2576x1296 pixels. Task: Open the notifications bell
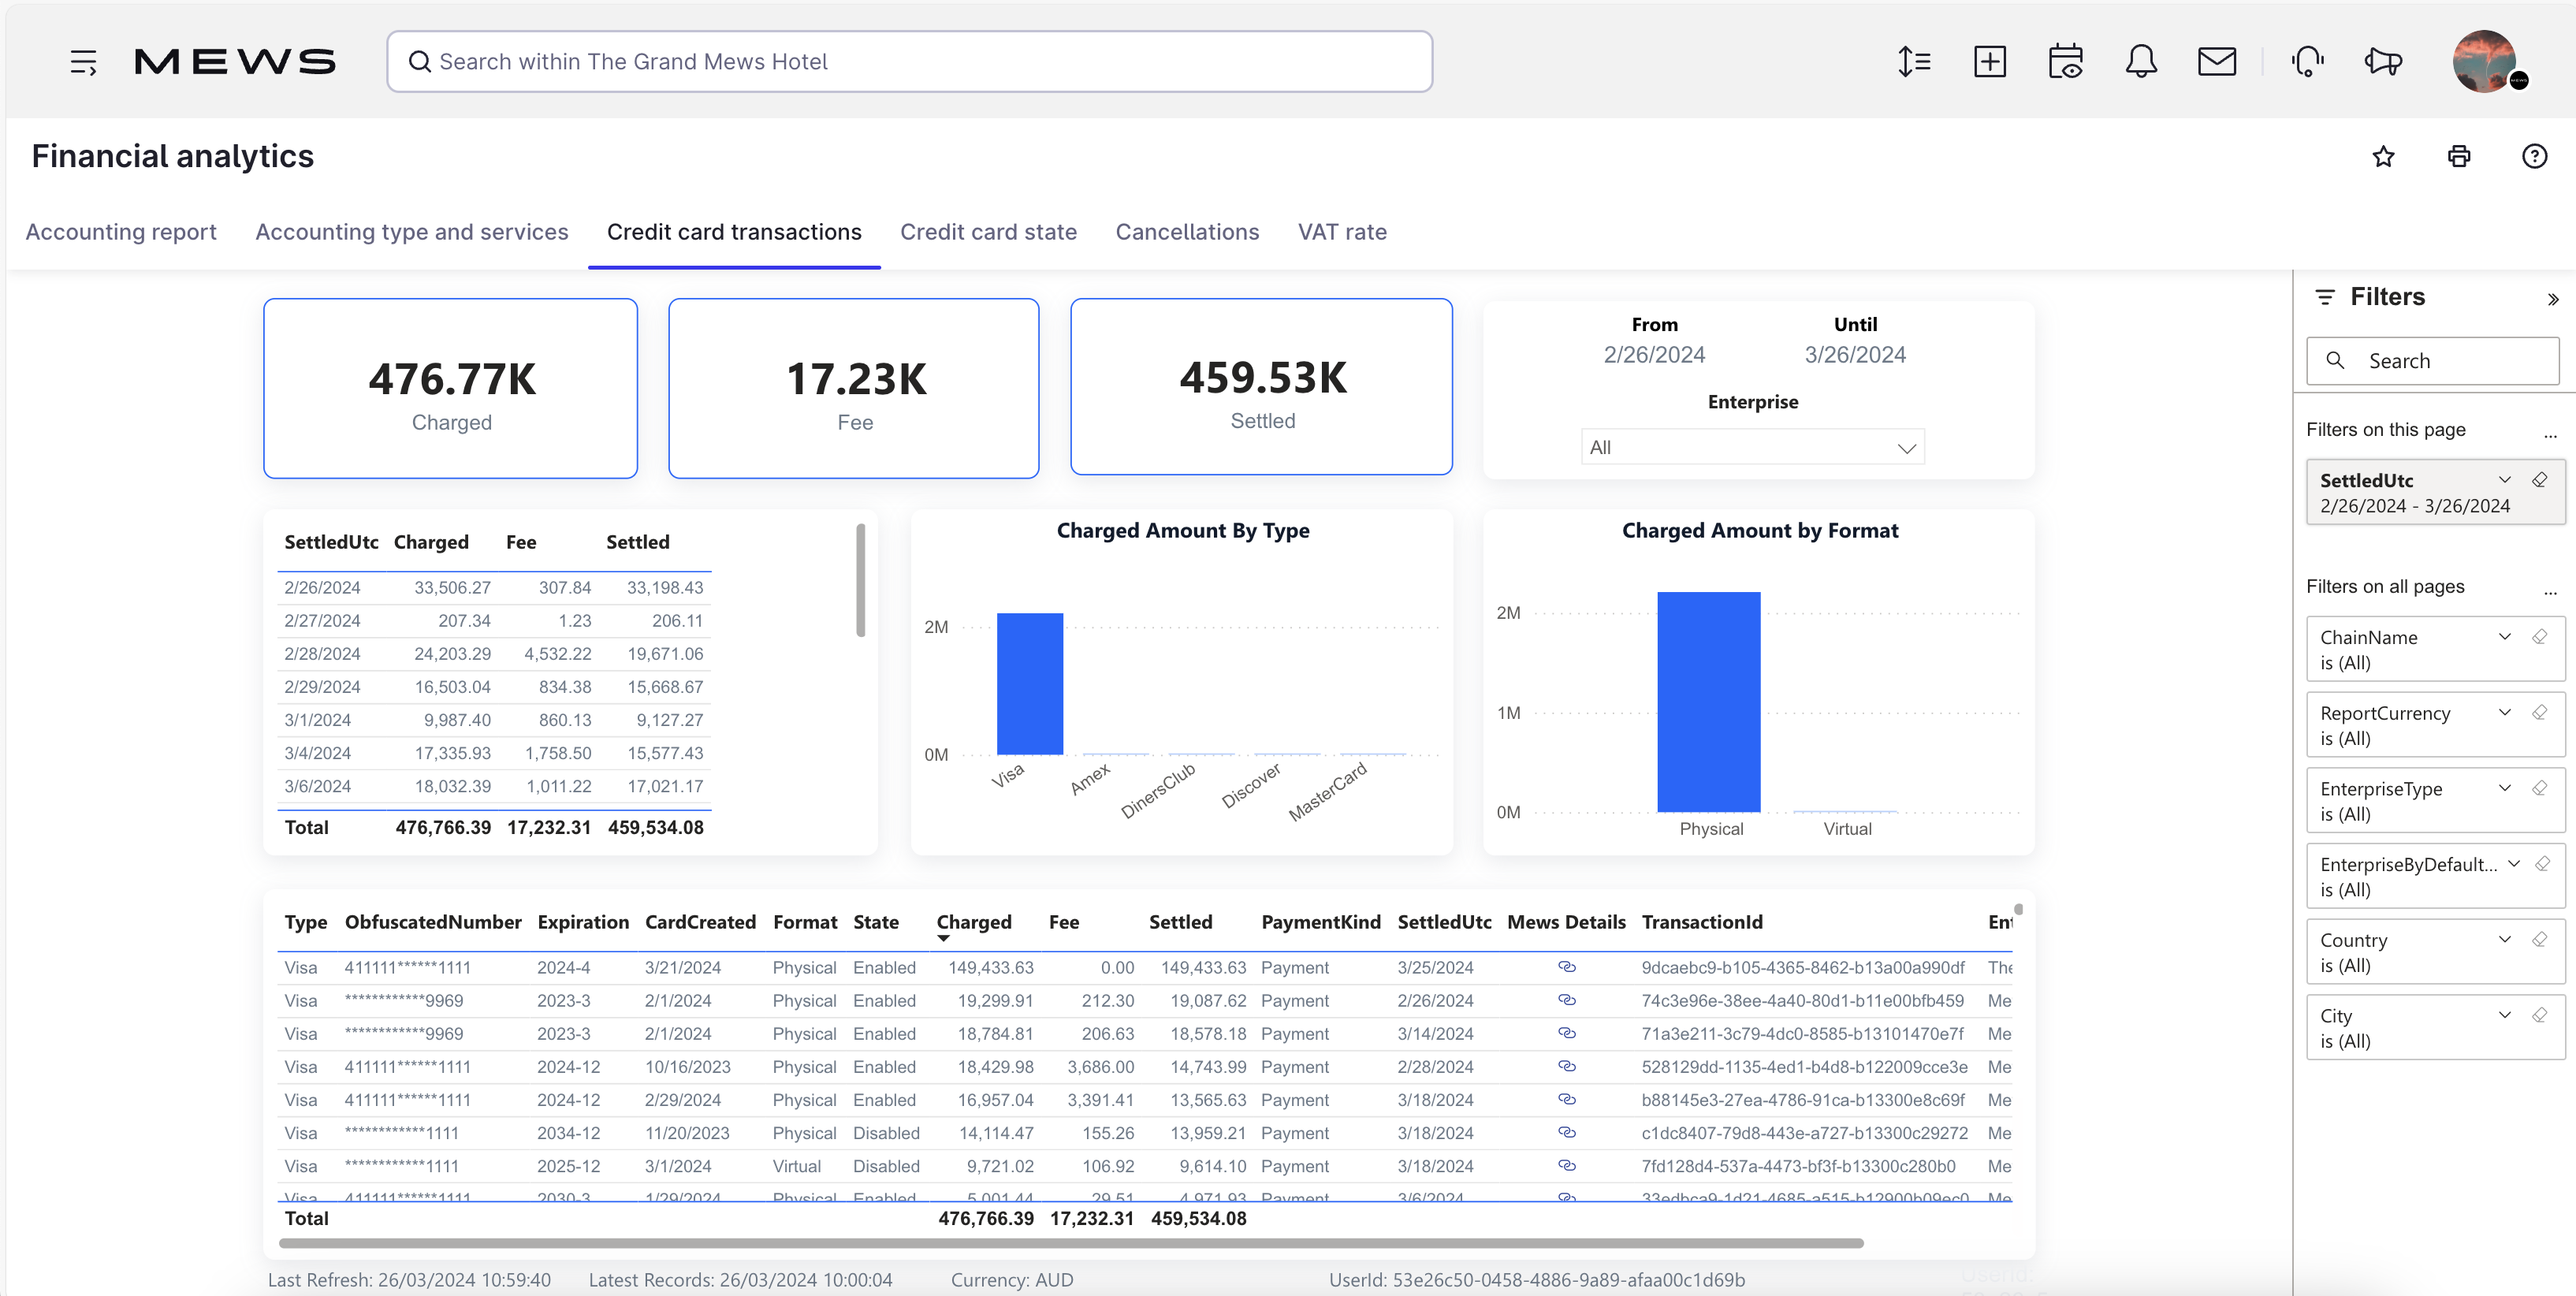[x=2141, y=62]
